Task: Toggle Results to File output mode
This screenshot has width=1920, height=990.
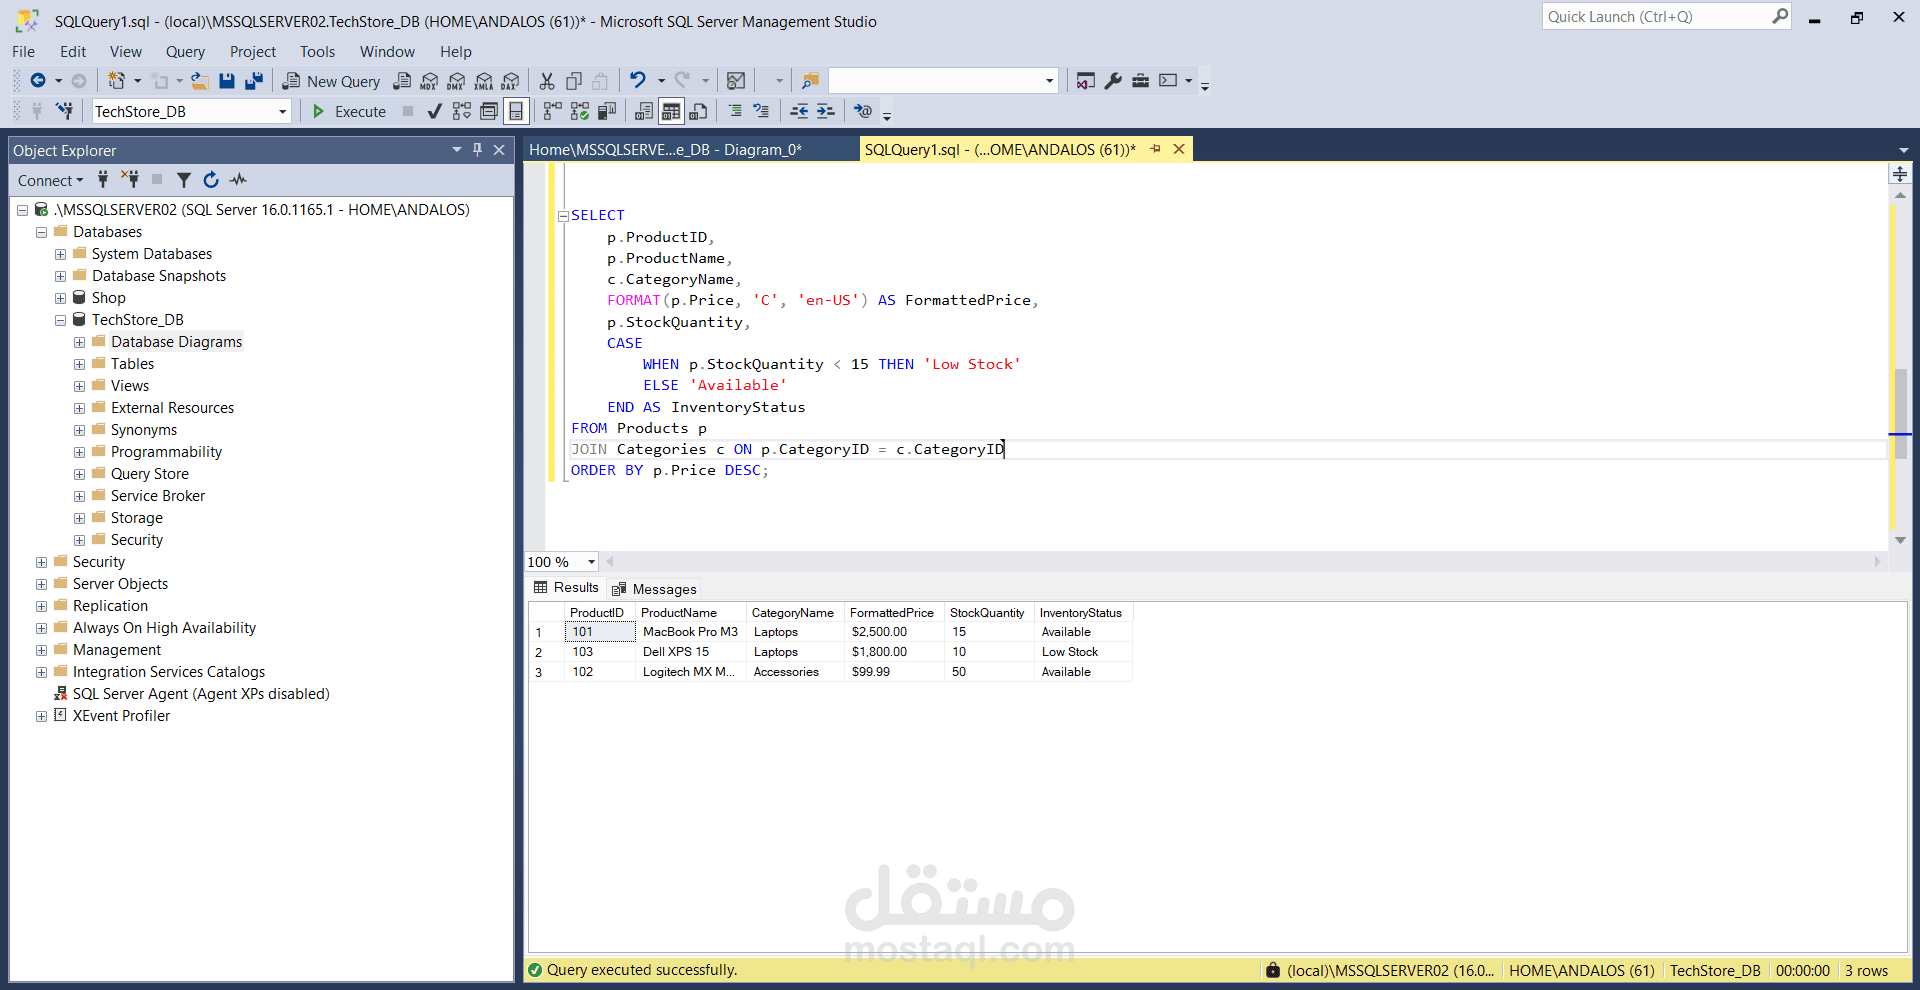Action: coord(698,111)
